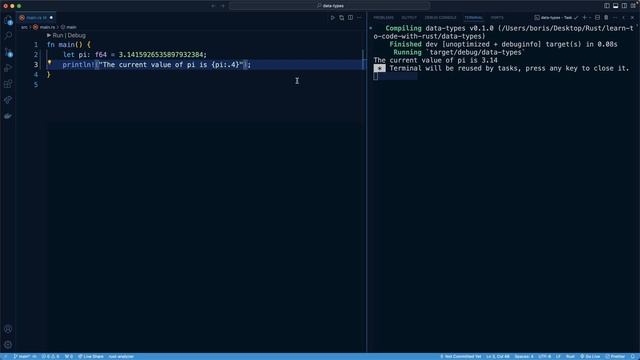This screenshot has width=640, height=360.
Task: Open the Manage gear icon
Action: tap(8, 345)
